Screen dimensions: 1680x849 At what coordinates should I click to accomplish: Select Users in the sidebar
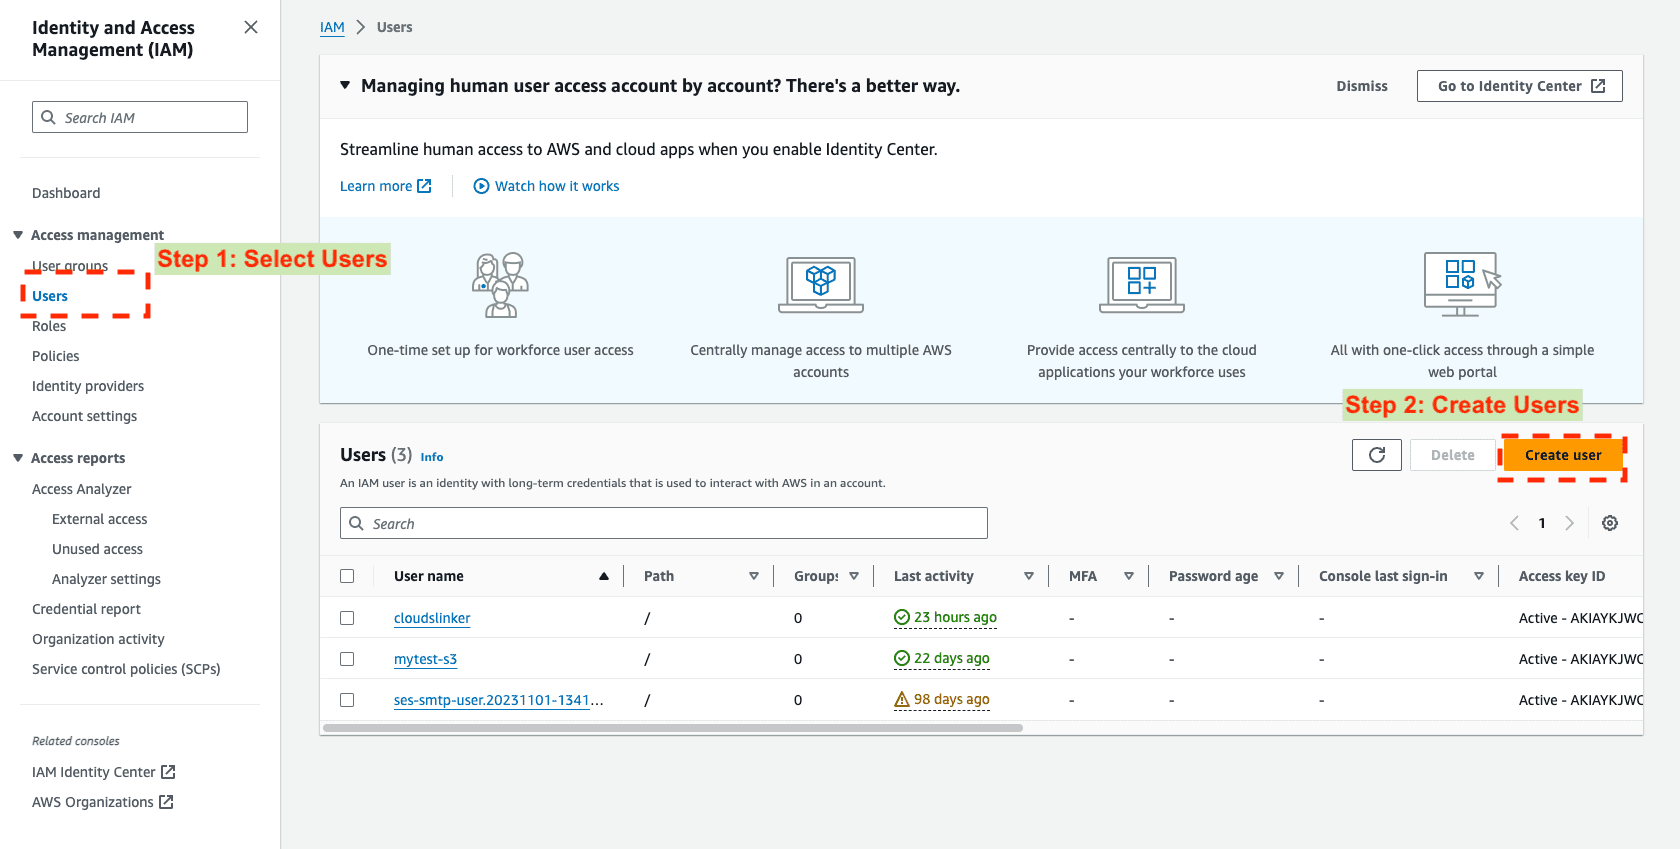pos(50,296)
